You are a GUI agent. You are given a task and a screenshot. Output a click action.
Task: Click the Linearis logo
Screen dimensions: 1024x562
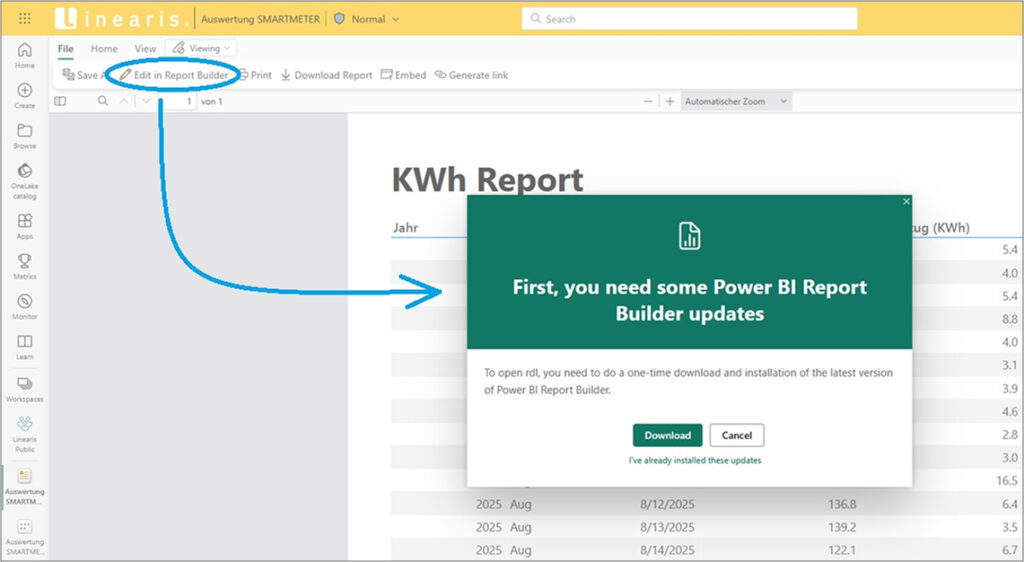tap(121, 19)
